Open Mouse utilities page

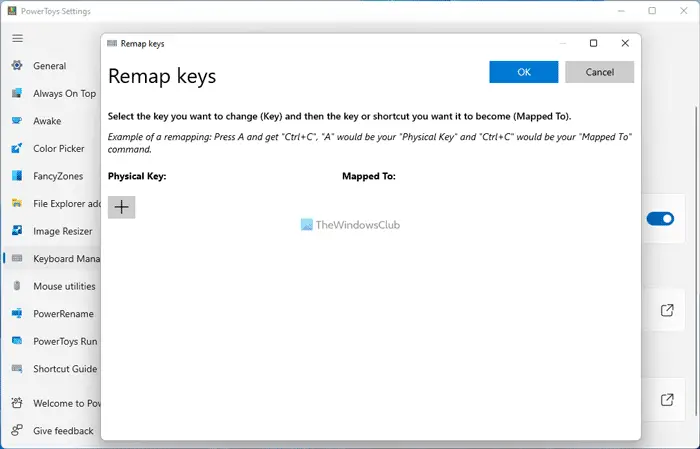pyautogui.click(x=64, y=287)
